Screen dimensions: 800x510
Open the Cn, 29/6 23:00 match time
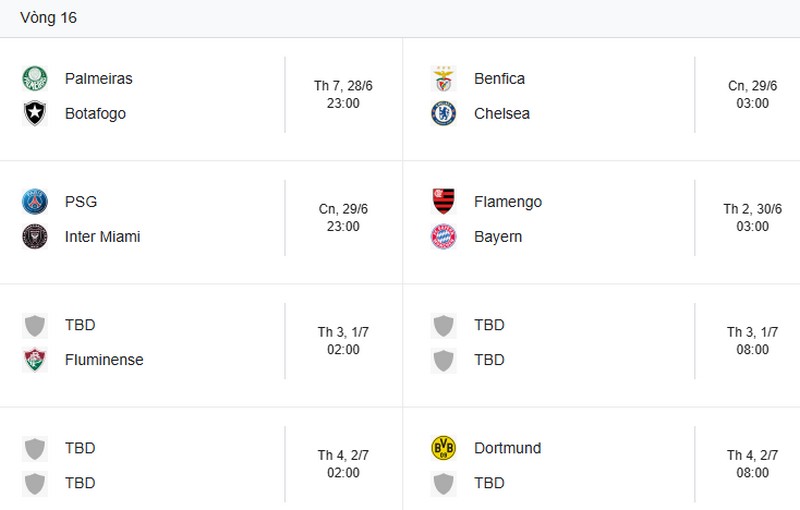click(343, 218)
